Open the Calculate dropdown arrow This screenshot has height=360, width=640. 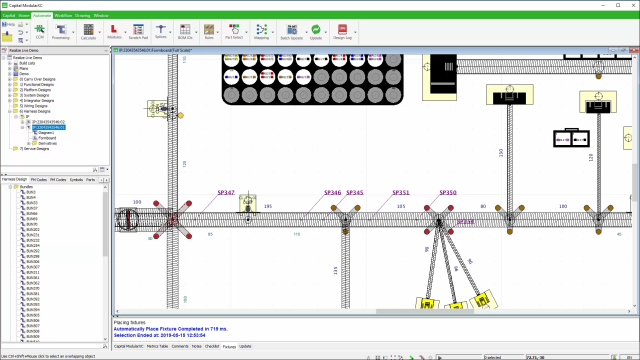(100, 32)
